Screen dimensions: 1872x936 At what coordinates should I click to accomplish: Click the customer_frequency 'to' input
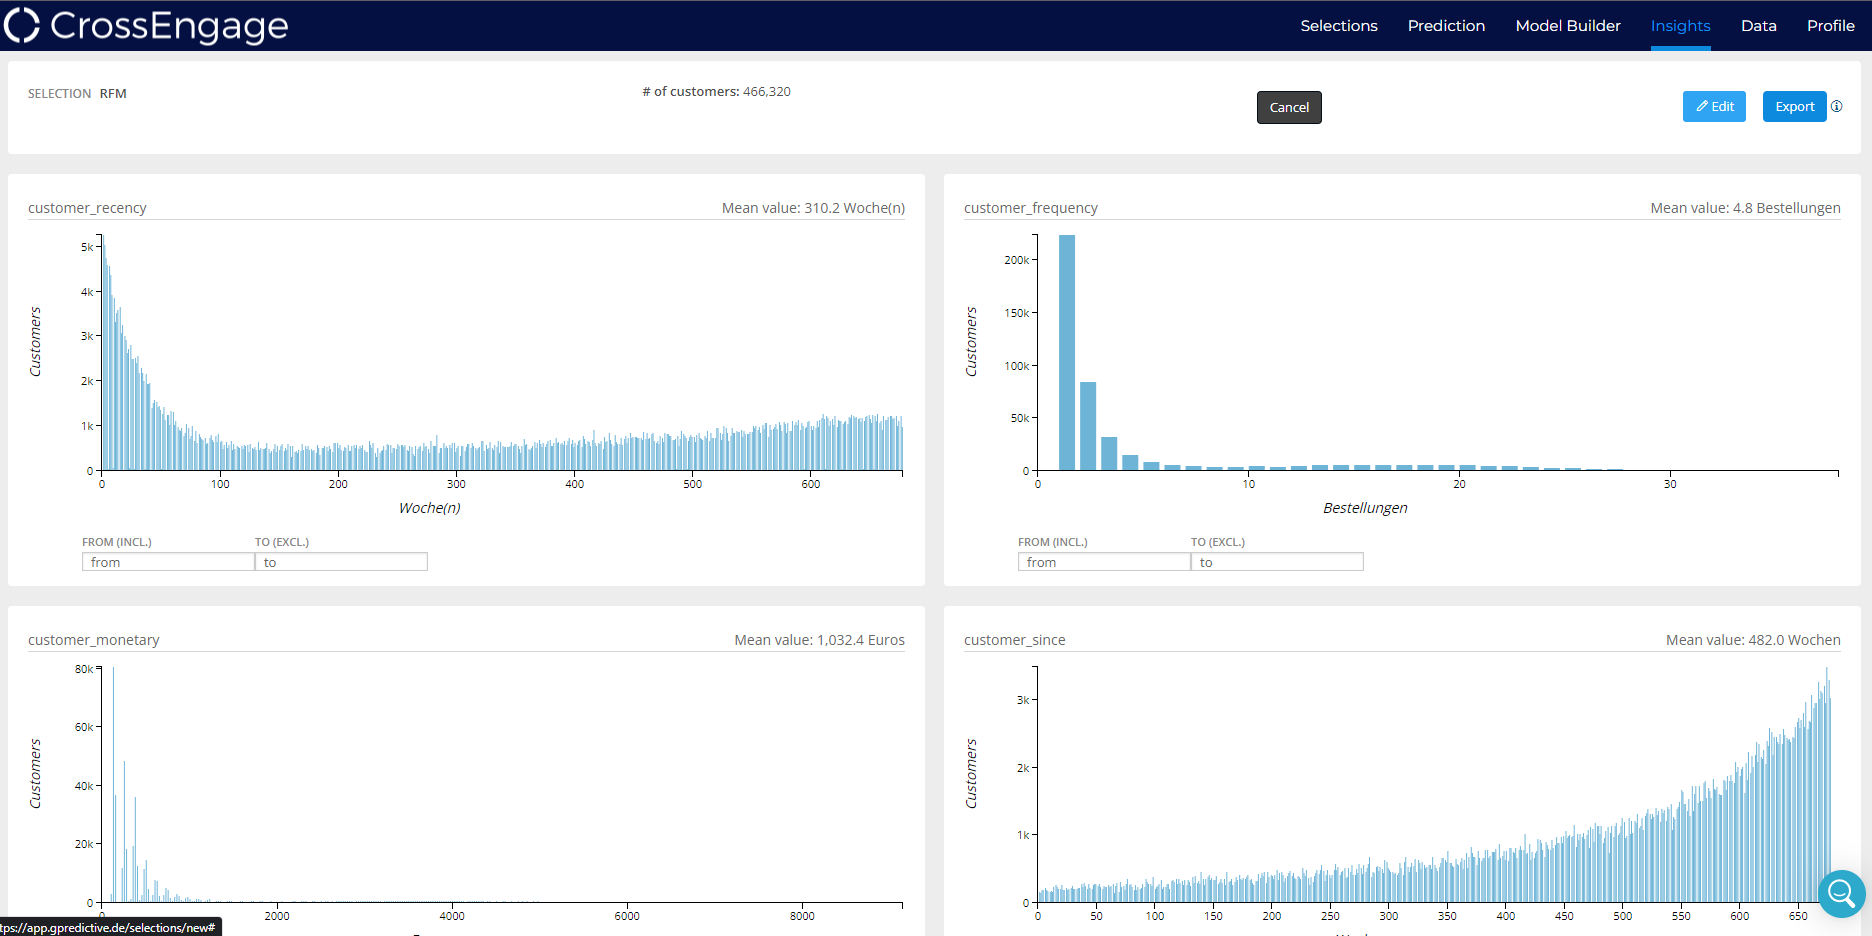(1277, 562)
